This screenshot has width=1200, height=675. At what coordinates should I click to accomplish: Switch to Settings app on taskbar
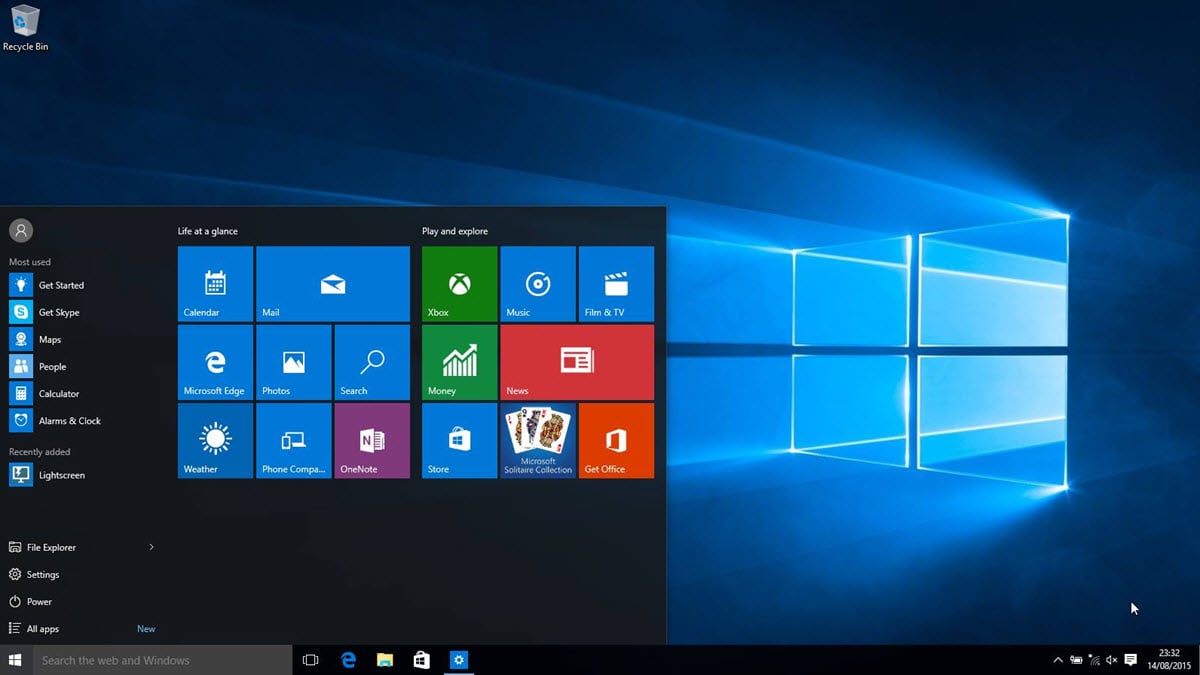(x=458, y=660)
